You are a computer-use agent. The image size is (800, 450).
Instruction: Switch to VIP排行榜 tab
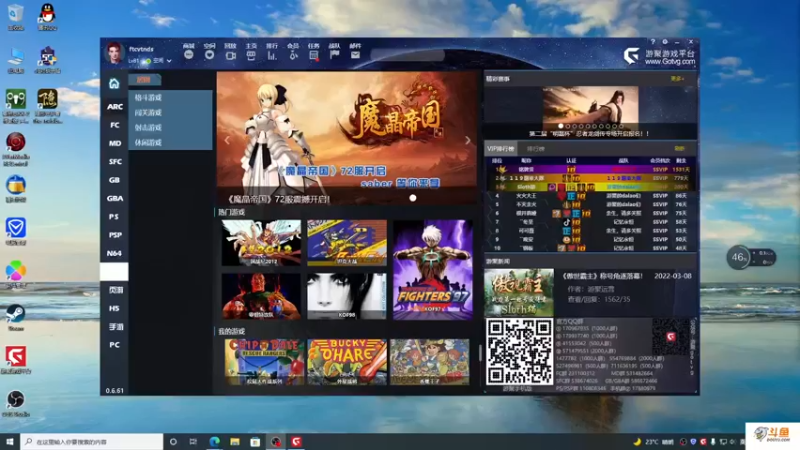pyautogui.click(x=501, y=148)
